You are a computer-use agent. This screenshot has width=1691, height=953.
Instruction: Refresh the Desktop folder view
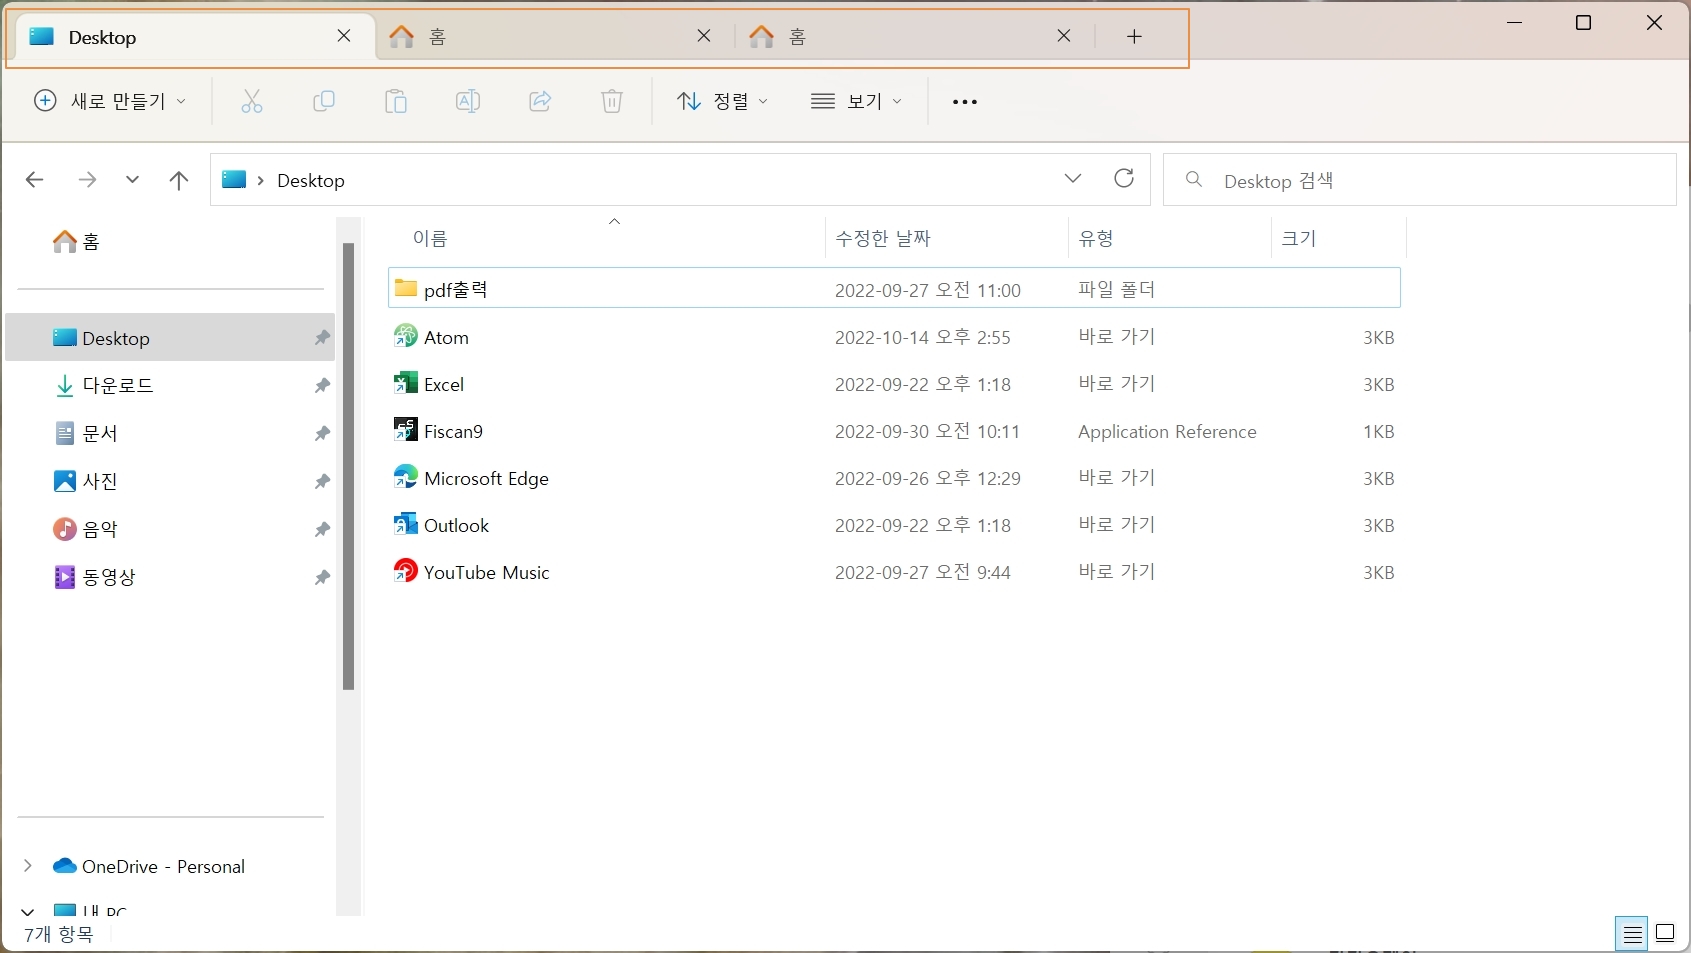(1124, 178)
